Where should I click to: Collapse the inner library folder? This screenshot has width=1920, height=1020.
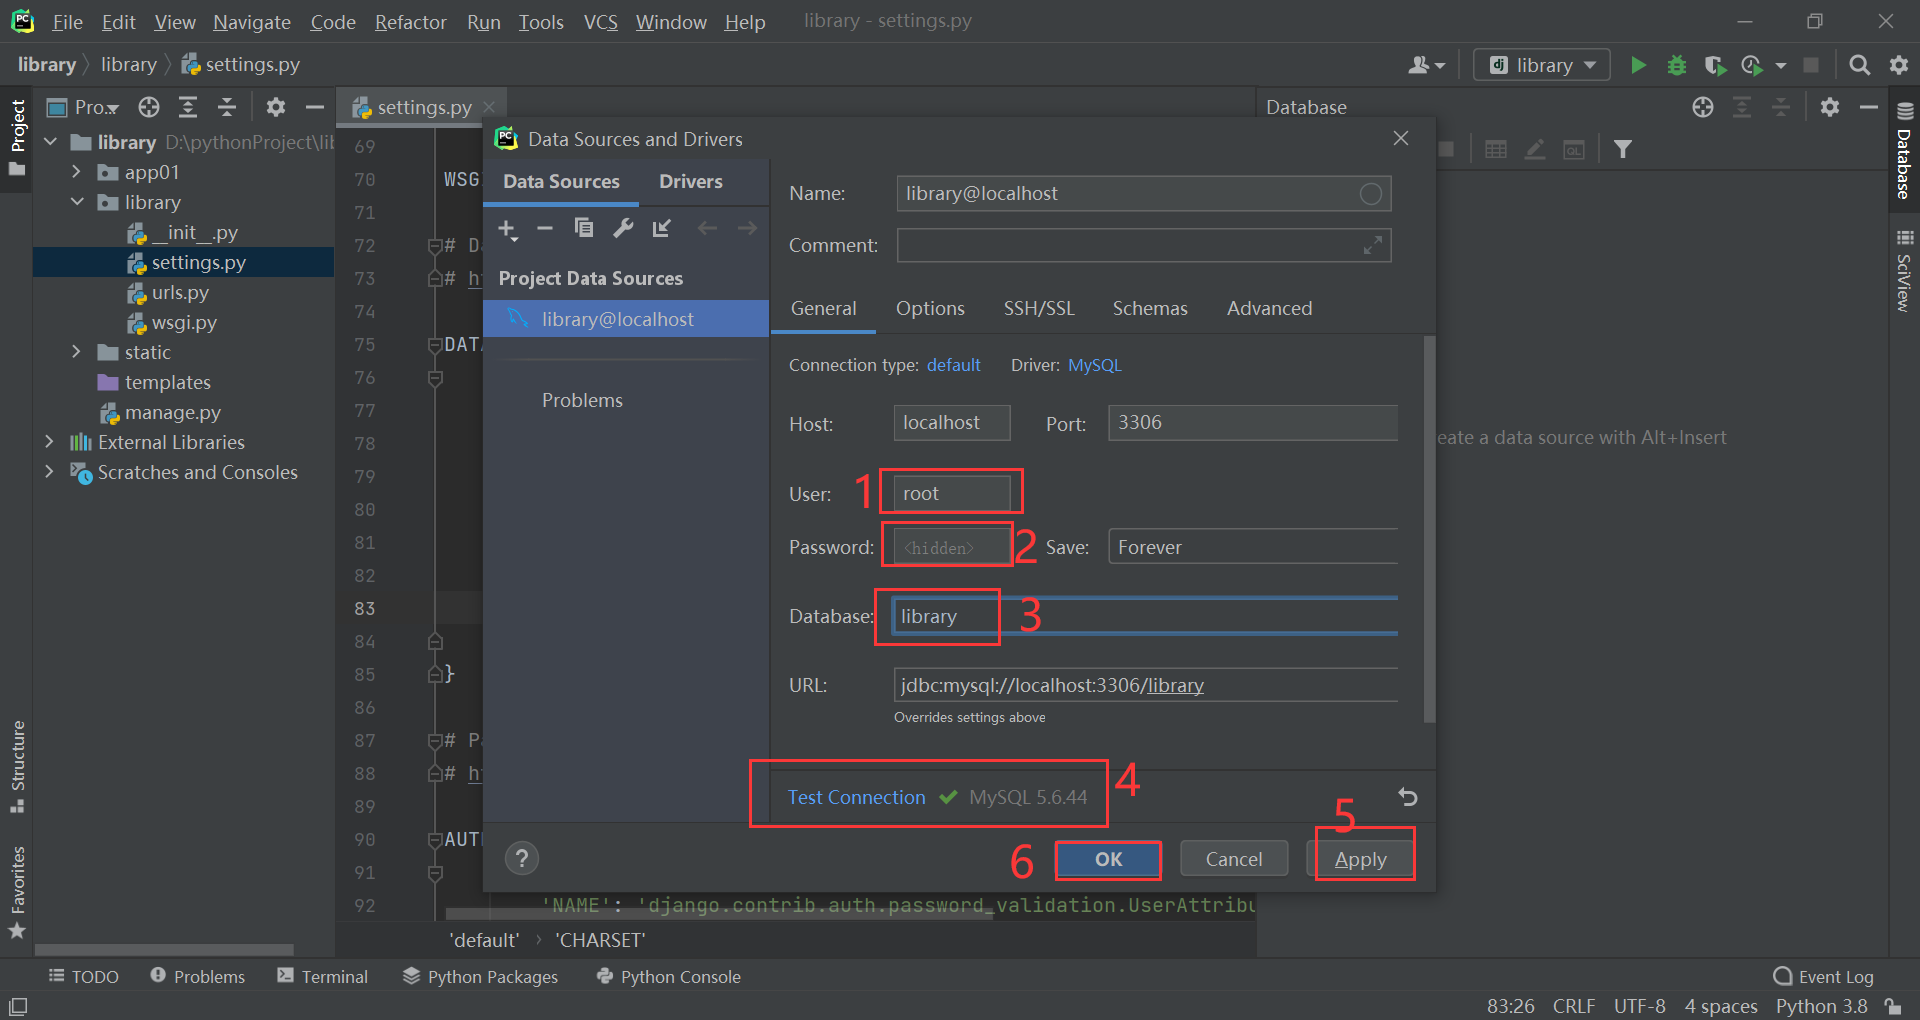click(77, 202)
